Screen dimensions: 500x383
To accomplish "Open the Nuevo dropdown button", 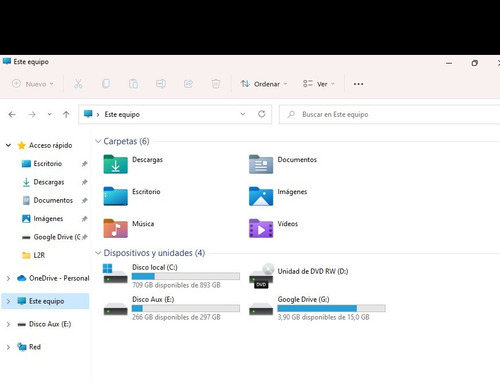I will 33,84.
